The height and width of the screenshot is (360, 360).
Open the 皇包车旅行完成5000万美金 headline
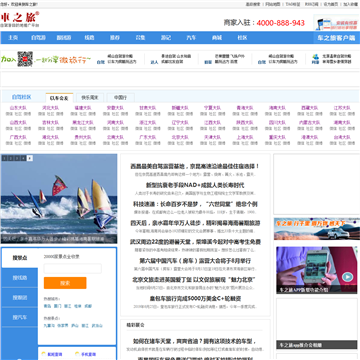pyautogui.click(x=195, y=299)
